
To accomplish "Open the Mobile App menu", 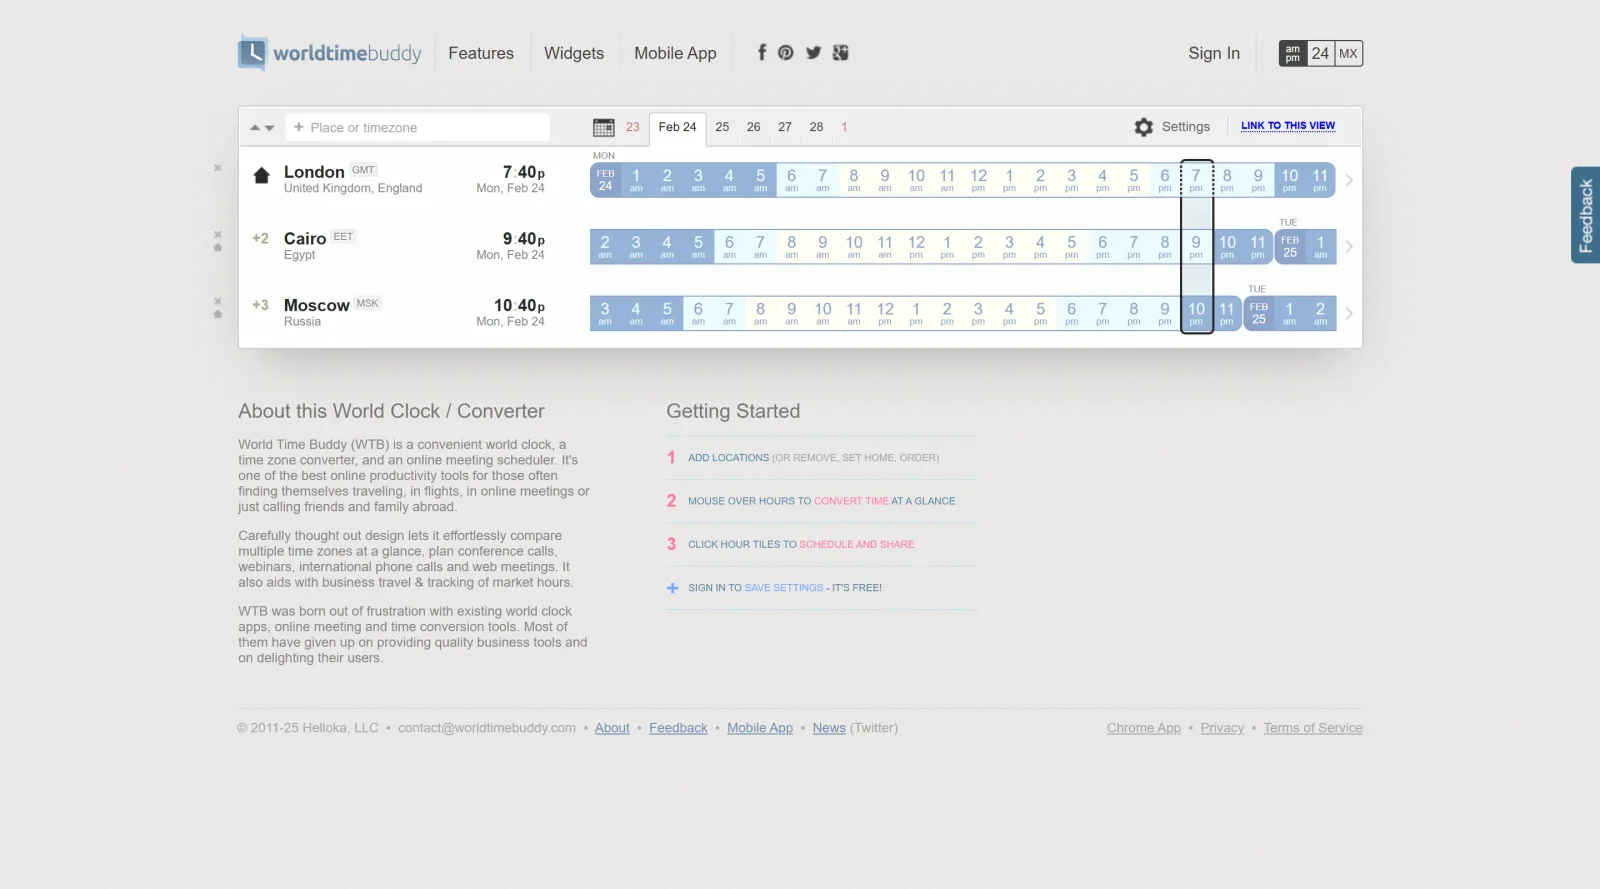I will 675,53.
